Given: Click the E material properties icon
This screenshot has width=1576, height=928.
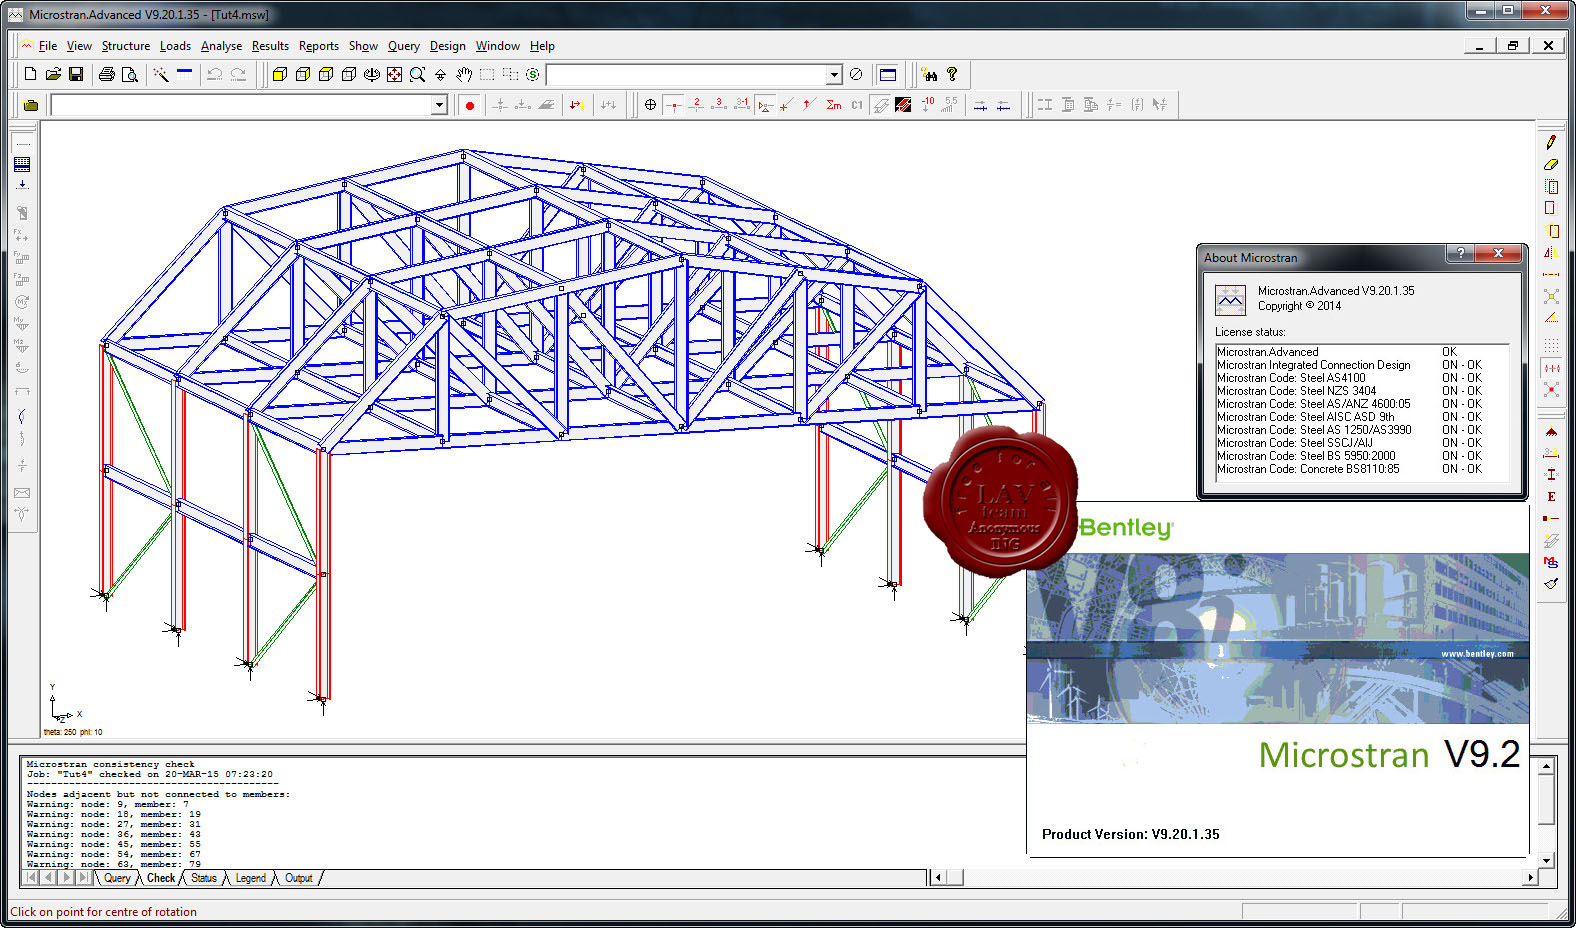Looking at the screenshot, I should (x=1551, y=496).
